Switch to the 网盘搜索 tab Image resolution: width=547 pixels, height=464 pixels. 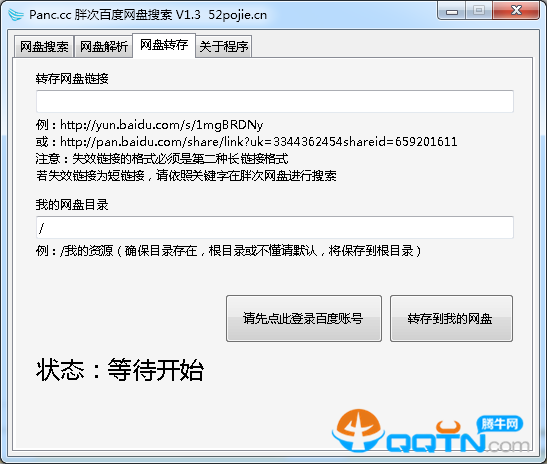coord(44,46)
